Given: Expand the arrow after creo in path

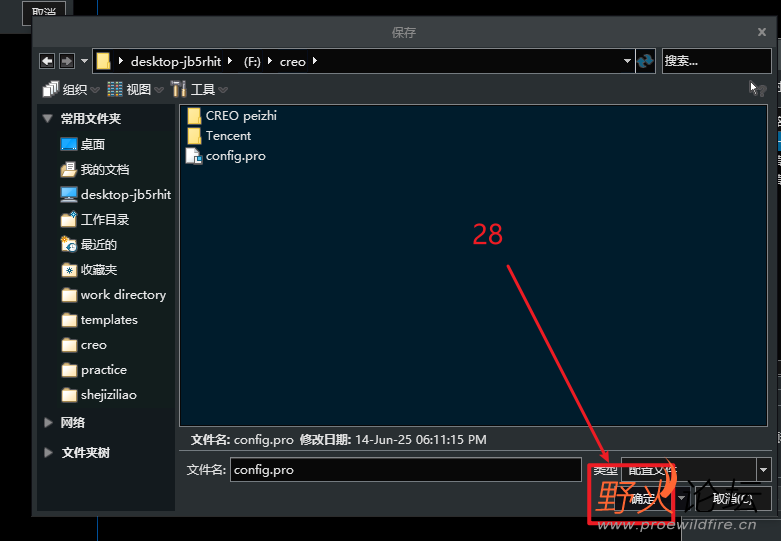Looking at the screenshot, I should [x=315, y=61].
